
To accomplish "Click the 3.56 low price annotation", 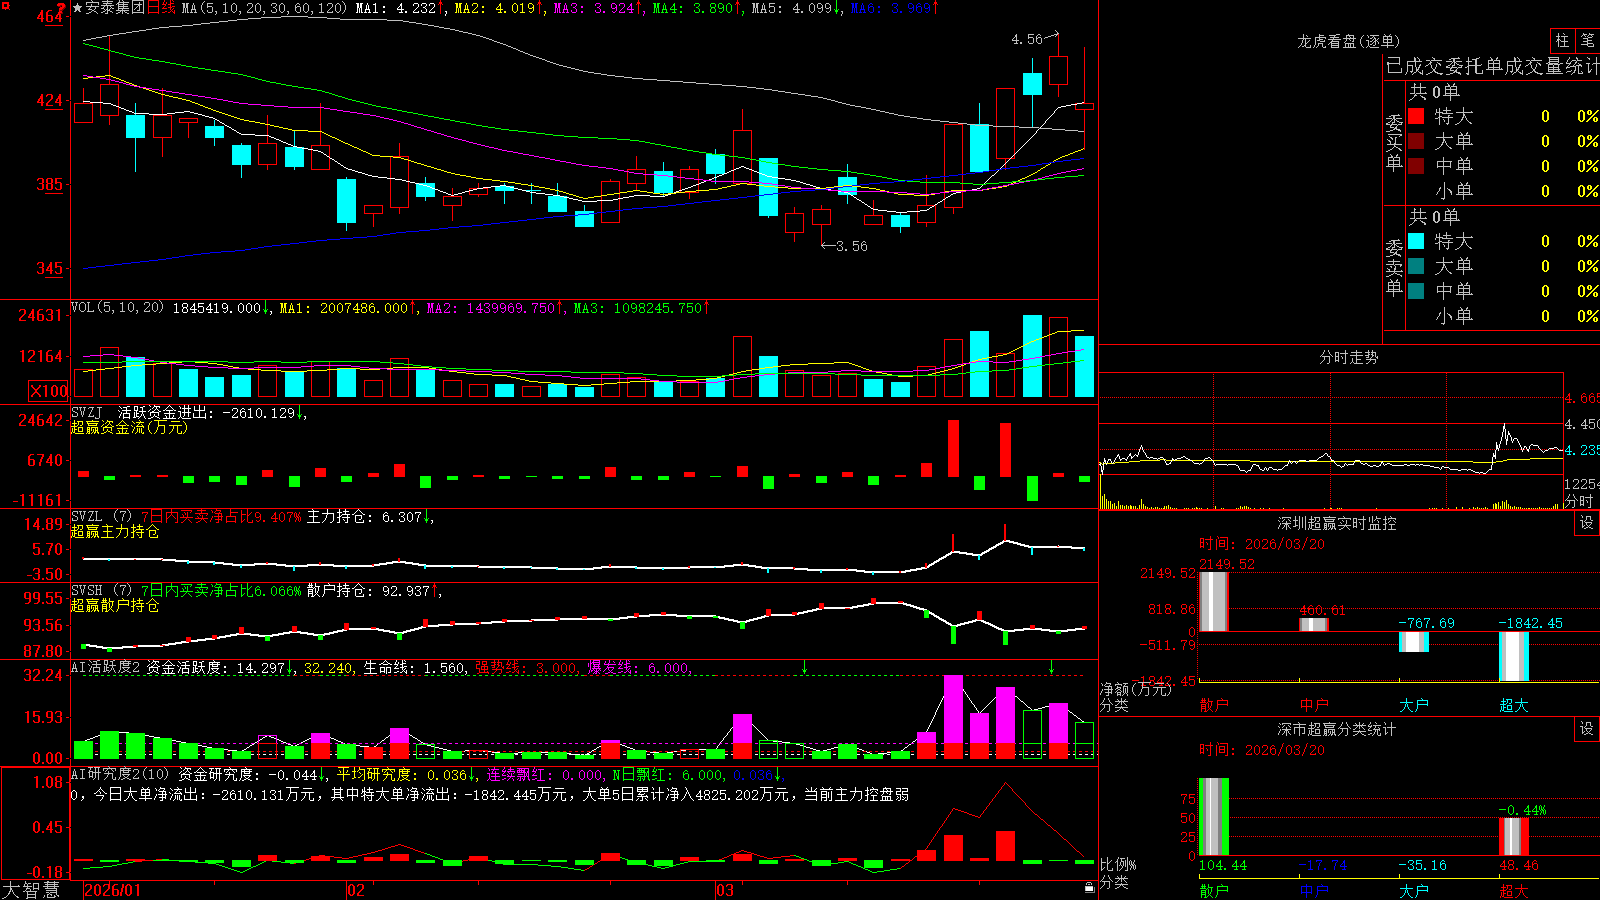I will 852,246.
